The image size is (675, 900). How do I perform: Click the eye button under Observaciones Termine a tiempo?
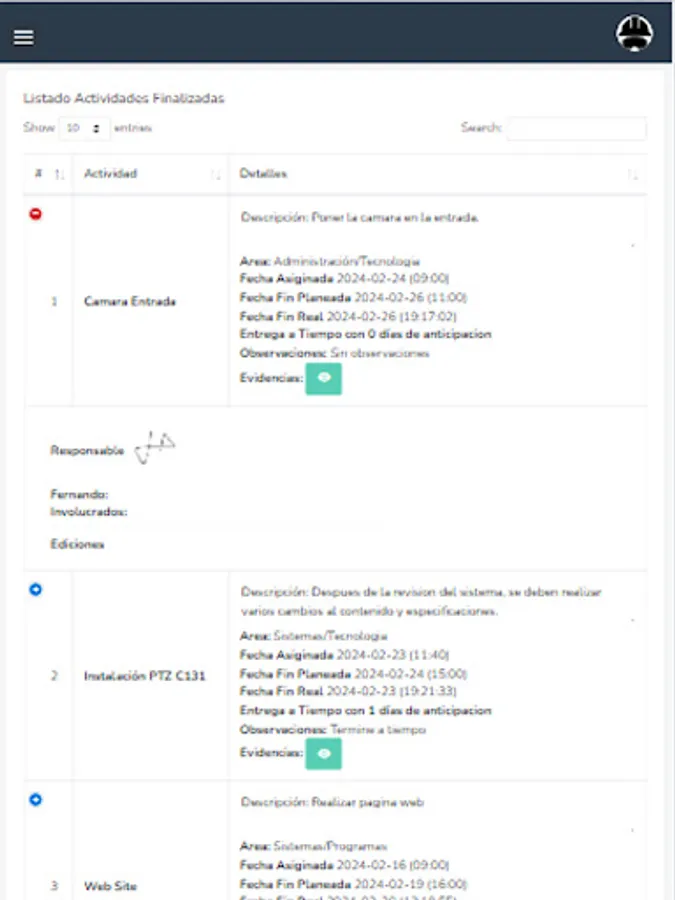(324, 754)
